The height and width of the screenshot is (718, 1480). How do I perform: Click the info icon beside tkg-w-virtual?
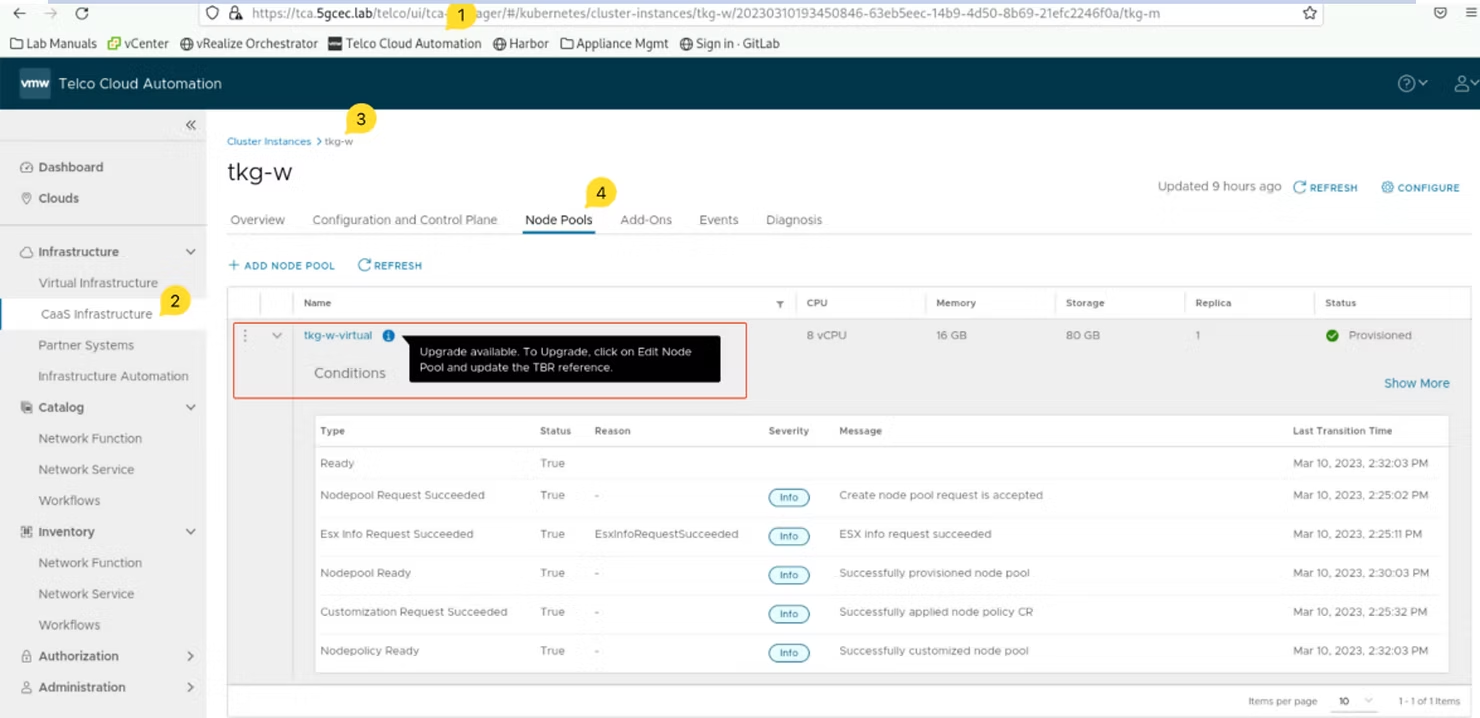coord(388,335)
